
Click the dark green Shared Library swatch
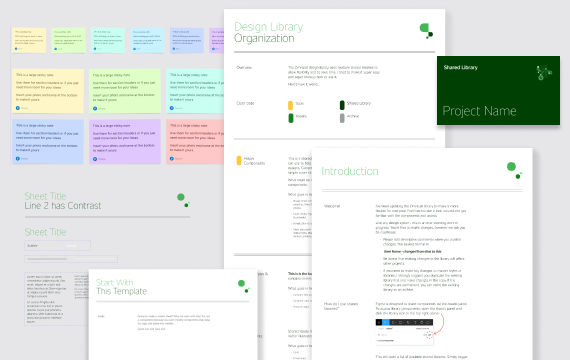point(342,105)
